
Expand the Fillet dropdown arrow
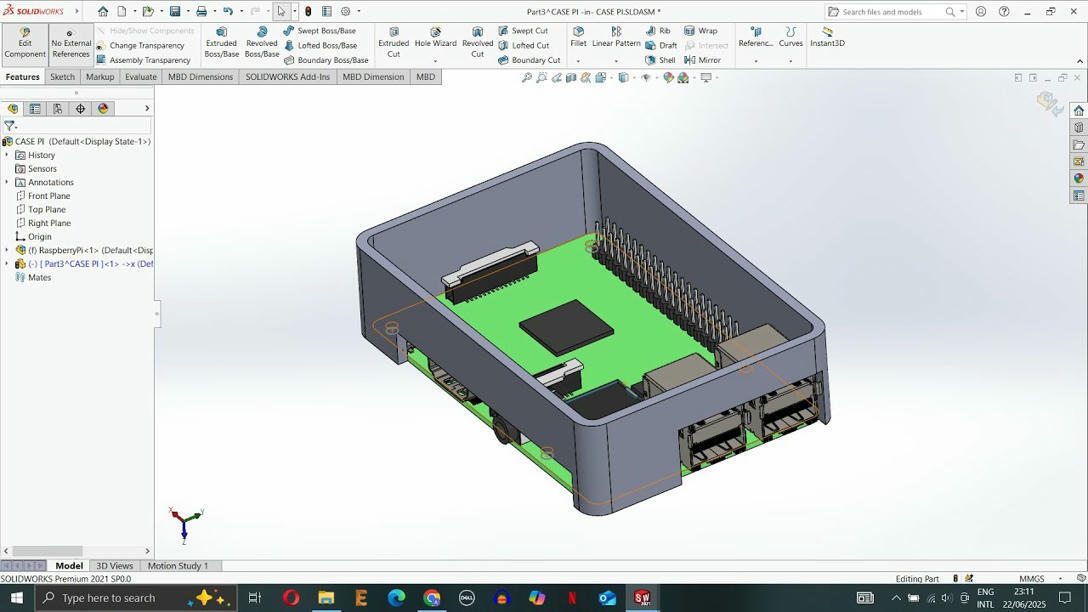[578, 61]
